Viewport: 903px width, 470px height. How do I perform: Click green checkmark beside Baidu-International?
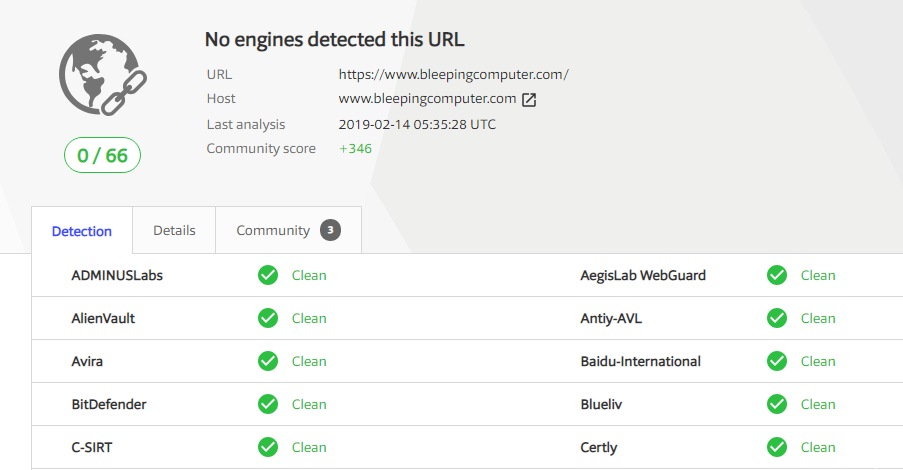click(777, 361)
